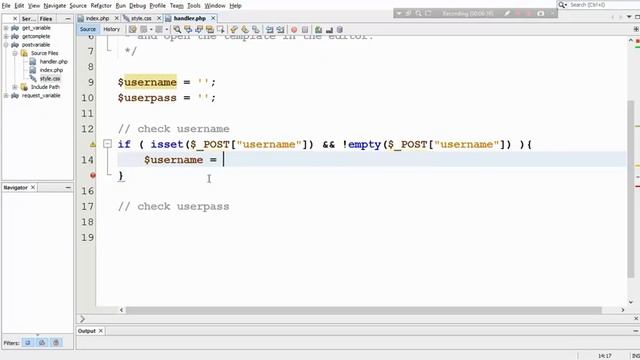
Task: Click the red error icon in gutter
Action: (x=93, y=175)
